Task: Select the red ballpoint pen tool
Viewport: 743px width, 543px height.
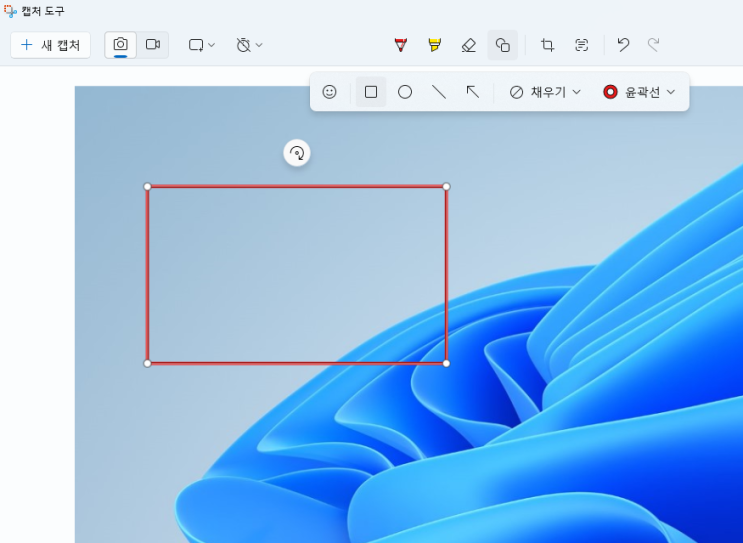Action: tap(401, 45)
